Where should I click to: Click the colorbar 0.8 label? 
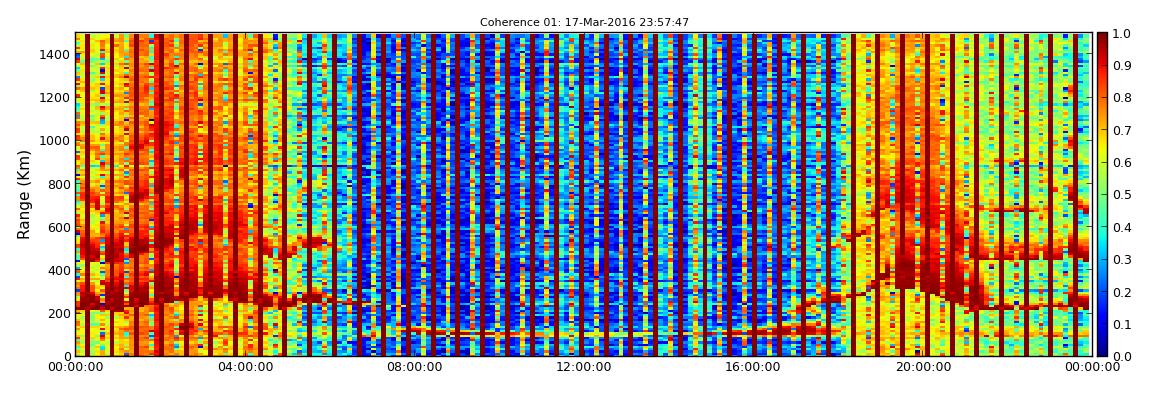point(1122,99)
